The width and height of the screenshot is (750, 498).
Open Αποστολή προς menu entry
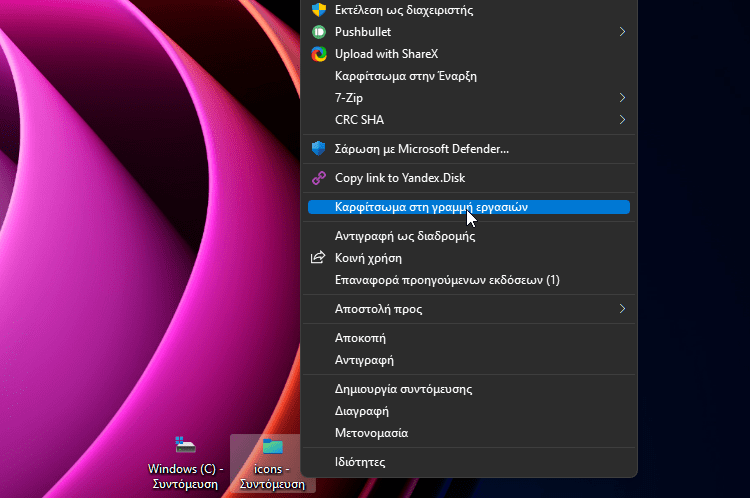click(469, 309)
